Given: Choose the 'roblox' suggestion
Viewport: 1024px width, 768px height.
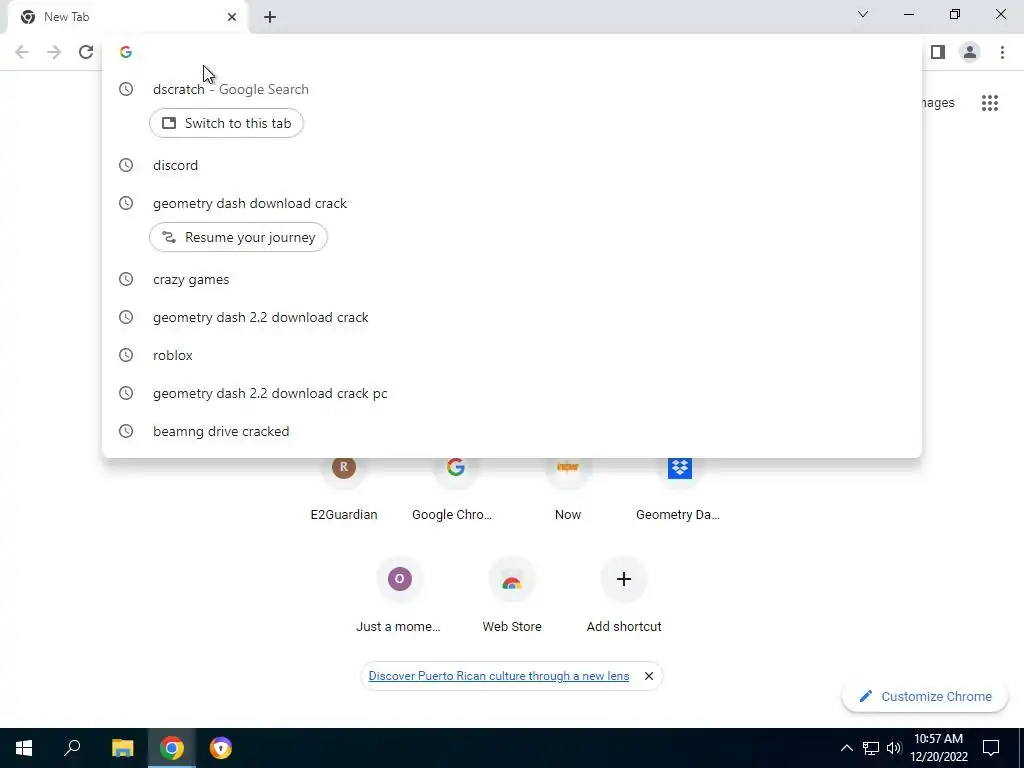Looking at the screenshot, I should tap(512, 355).
